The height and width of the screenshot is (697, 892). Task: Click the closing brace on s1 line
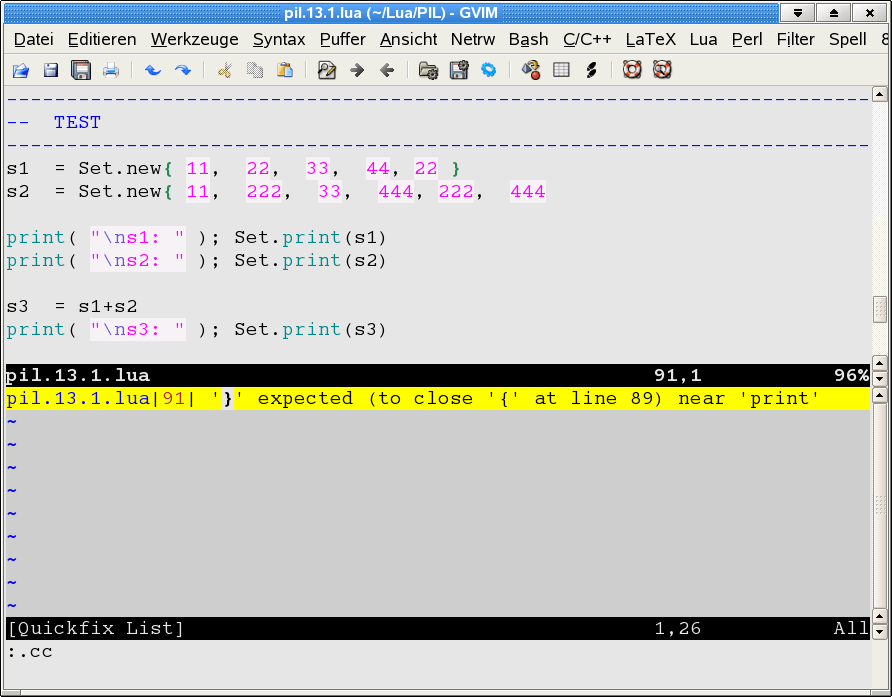pos(456,169)
